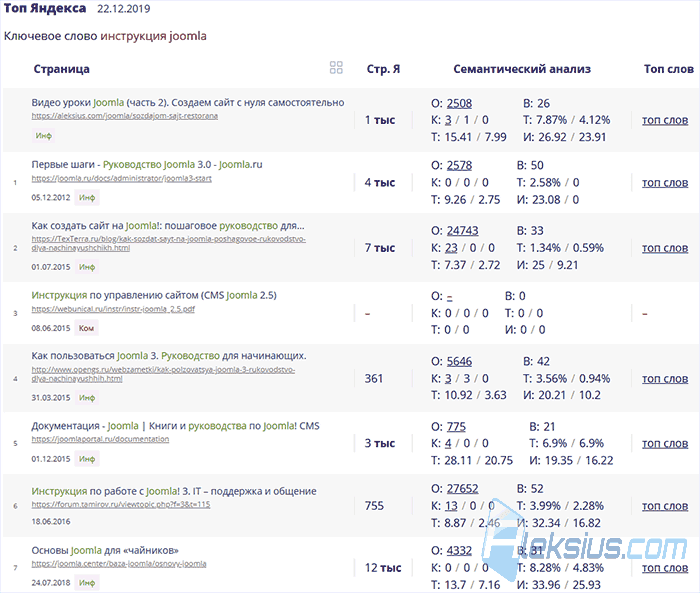Click the 'Ком' tag on the webunical row
This screenshot has width=700, height=593.
point(86,328)
